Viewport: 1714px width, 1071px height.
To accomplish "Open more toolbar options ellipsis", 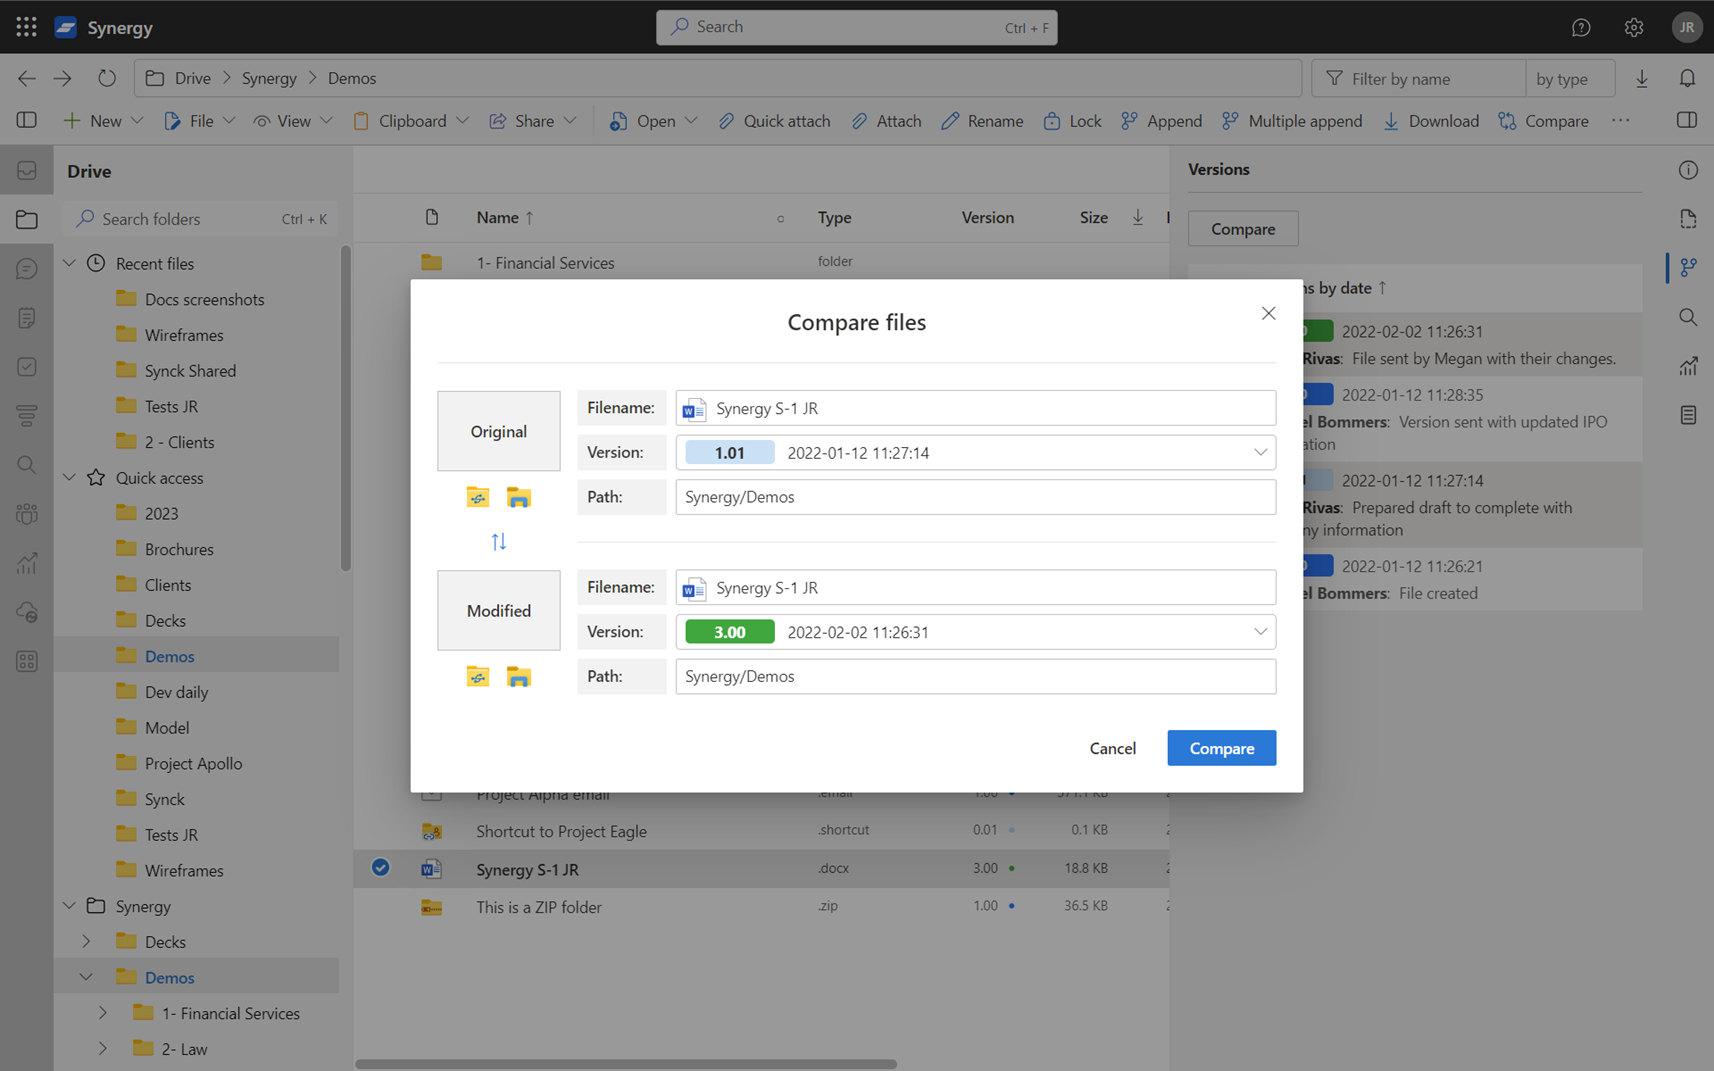I will (1621, 120).
